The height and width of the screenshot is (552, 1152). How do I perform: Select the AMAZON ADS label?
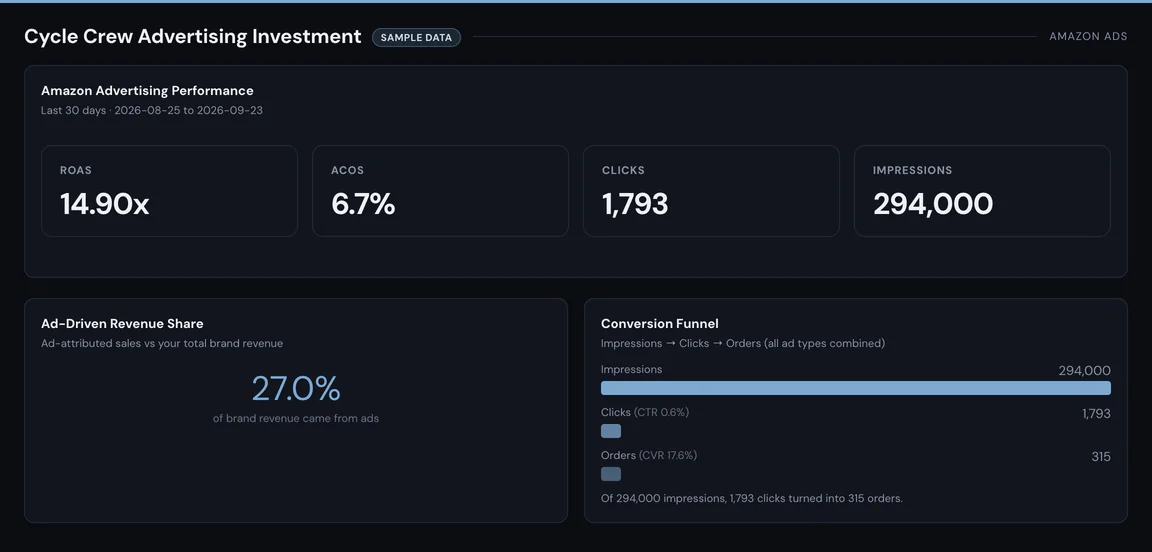(x=1088, y=37)
